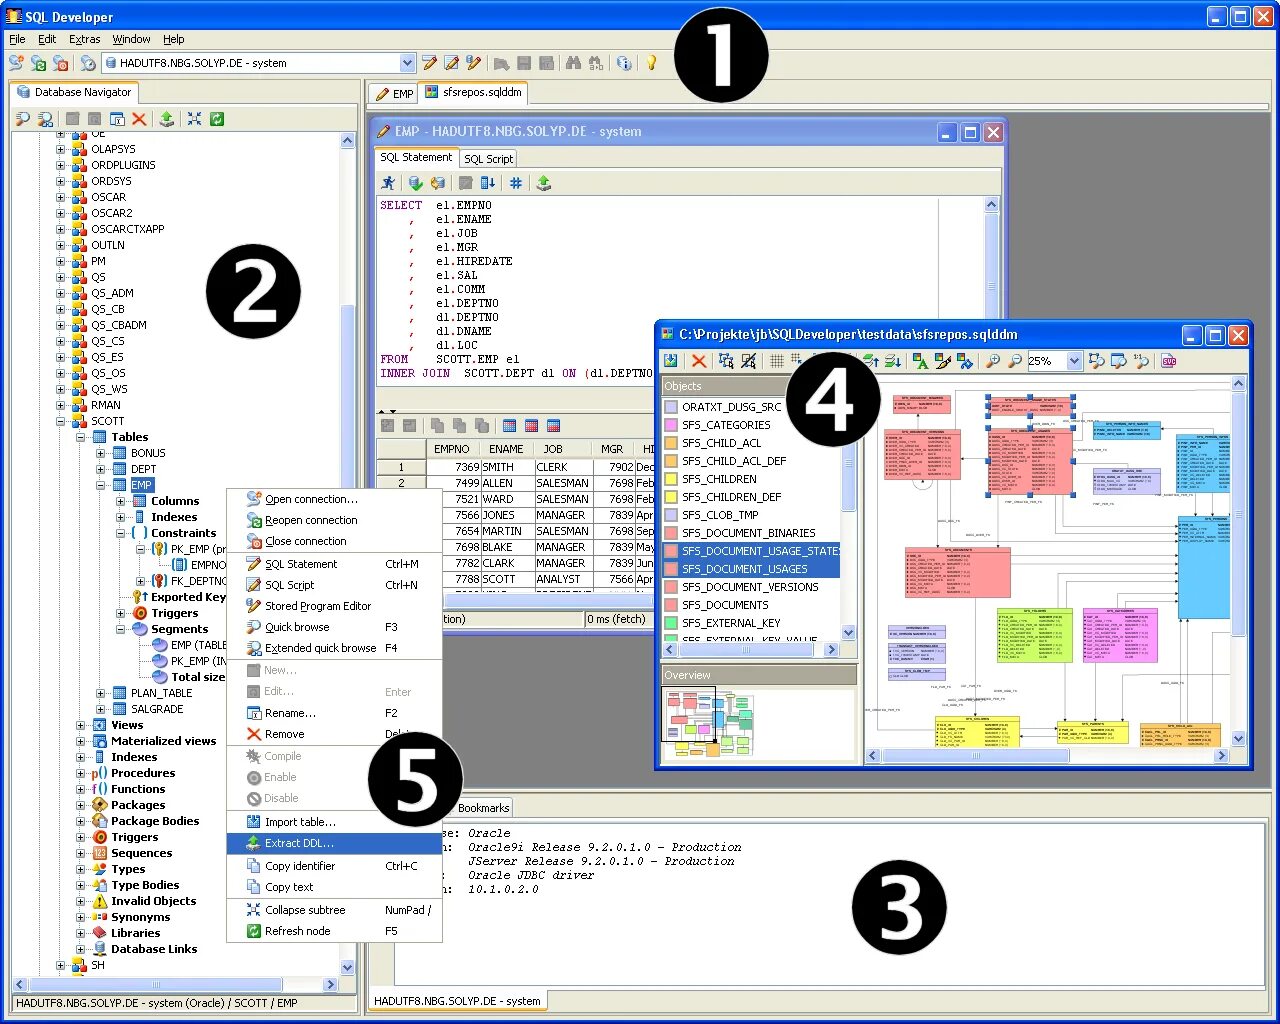Click the Commit icon in the EMP SQL toolbar

pos(415,183)
